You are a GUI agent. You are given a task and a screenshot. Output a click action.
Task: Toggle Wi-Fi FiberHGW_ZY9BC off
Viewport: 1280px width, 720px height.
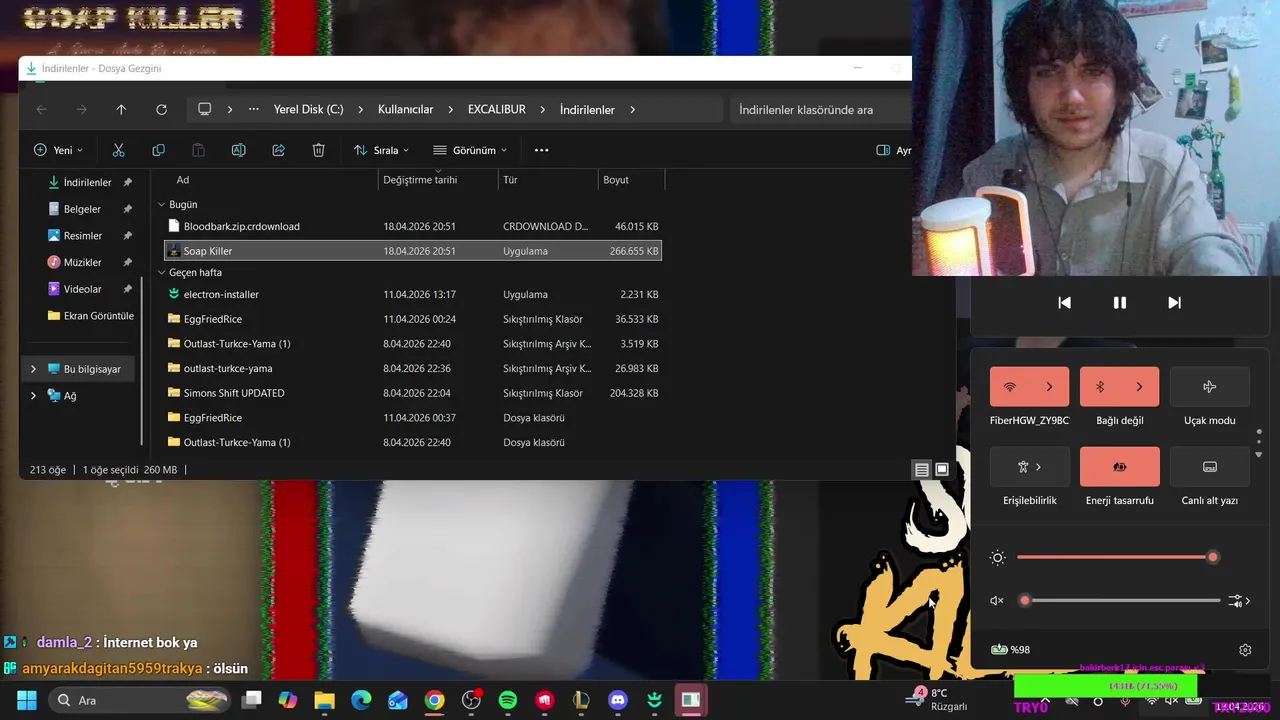(1010, 387)
